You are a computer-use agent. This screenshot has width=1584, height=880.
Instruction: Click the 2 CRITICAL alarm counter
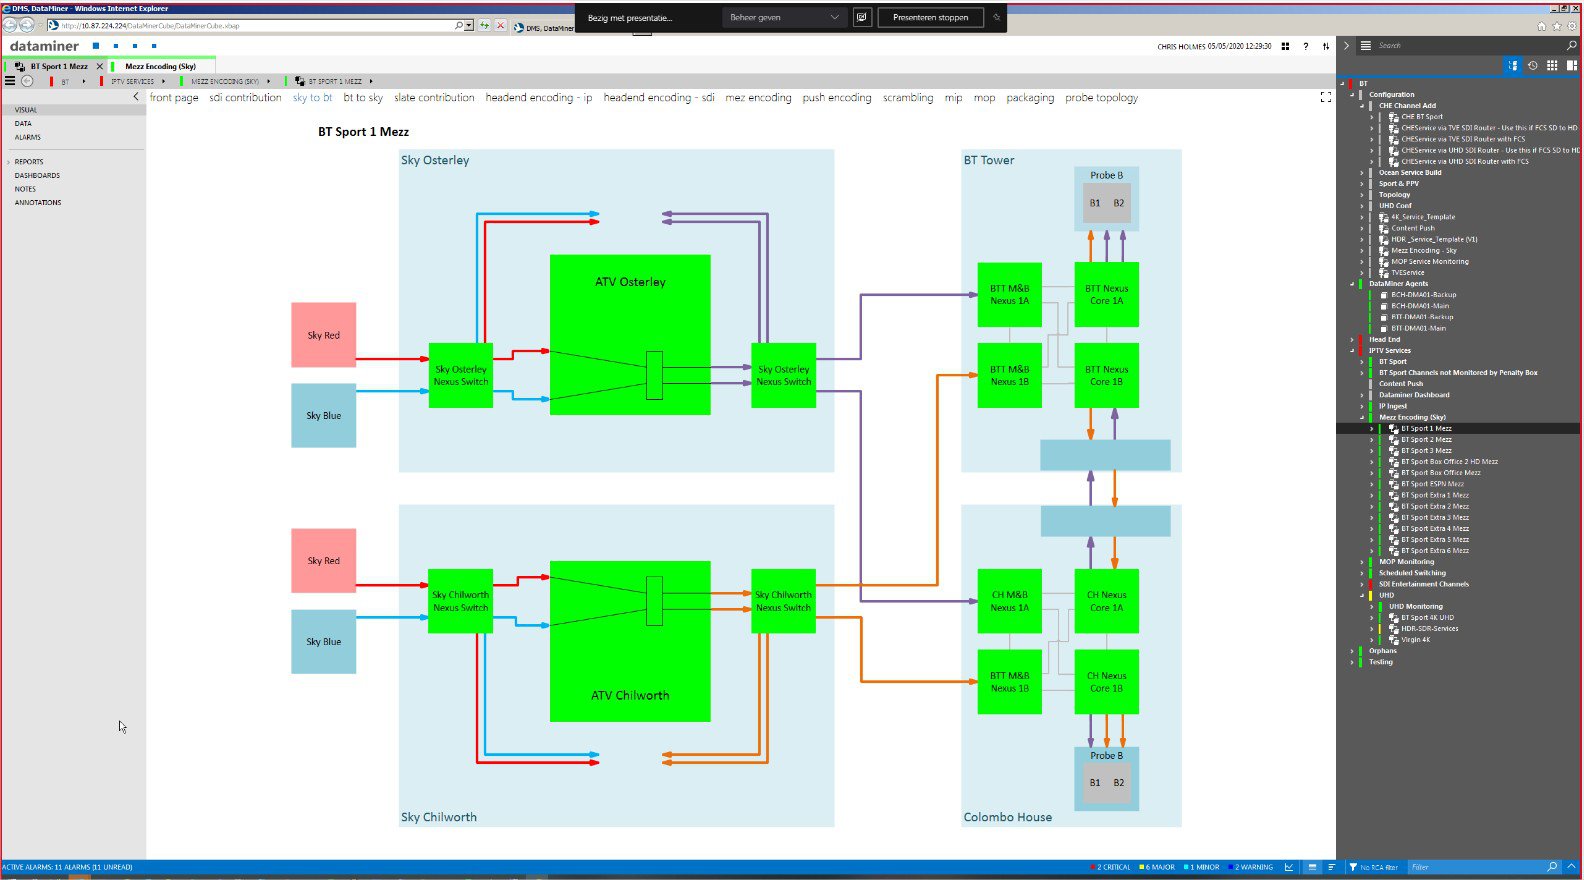click(x=1111, y=867)
